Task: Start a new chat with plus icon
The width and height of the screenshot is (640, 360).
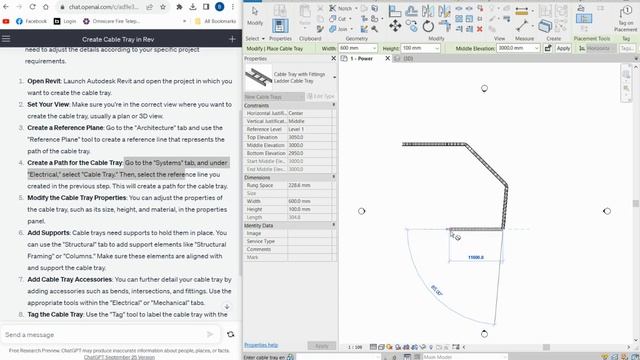Action: (232, 39)
